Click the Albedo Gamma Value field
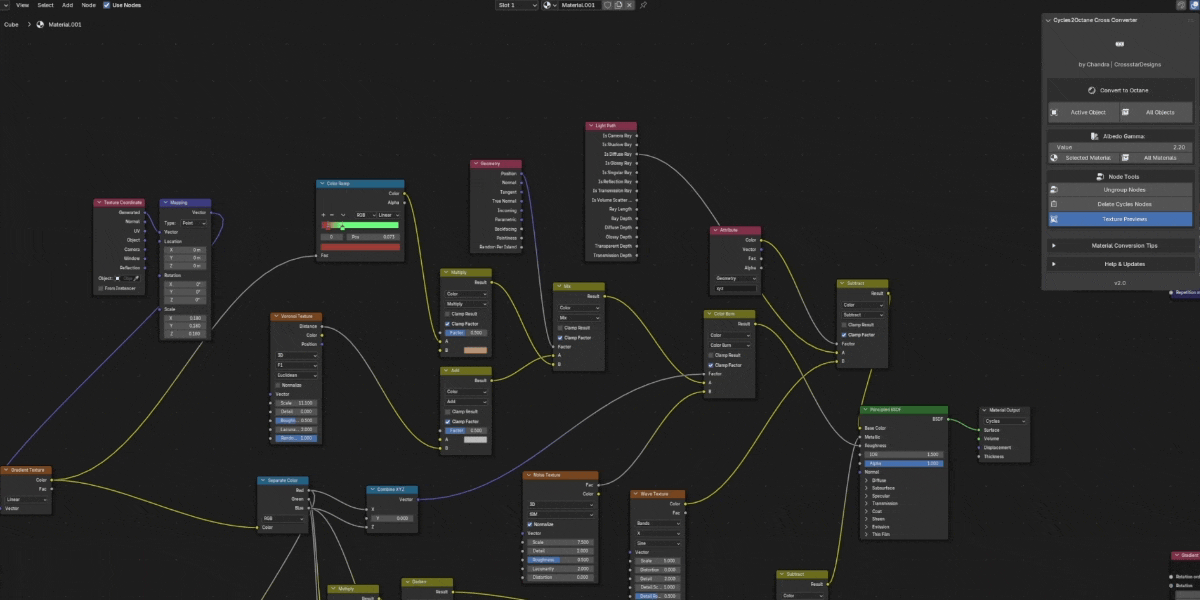Viewport: 1200px width, 600px height. 1120,147
